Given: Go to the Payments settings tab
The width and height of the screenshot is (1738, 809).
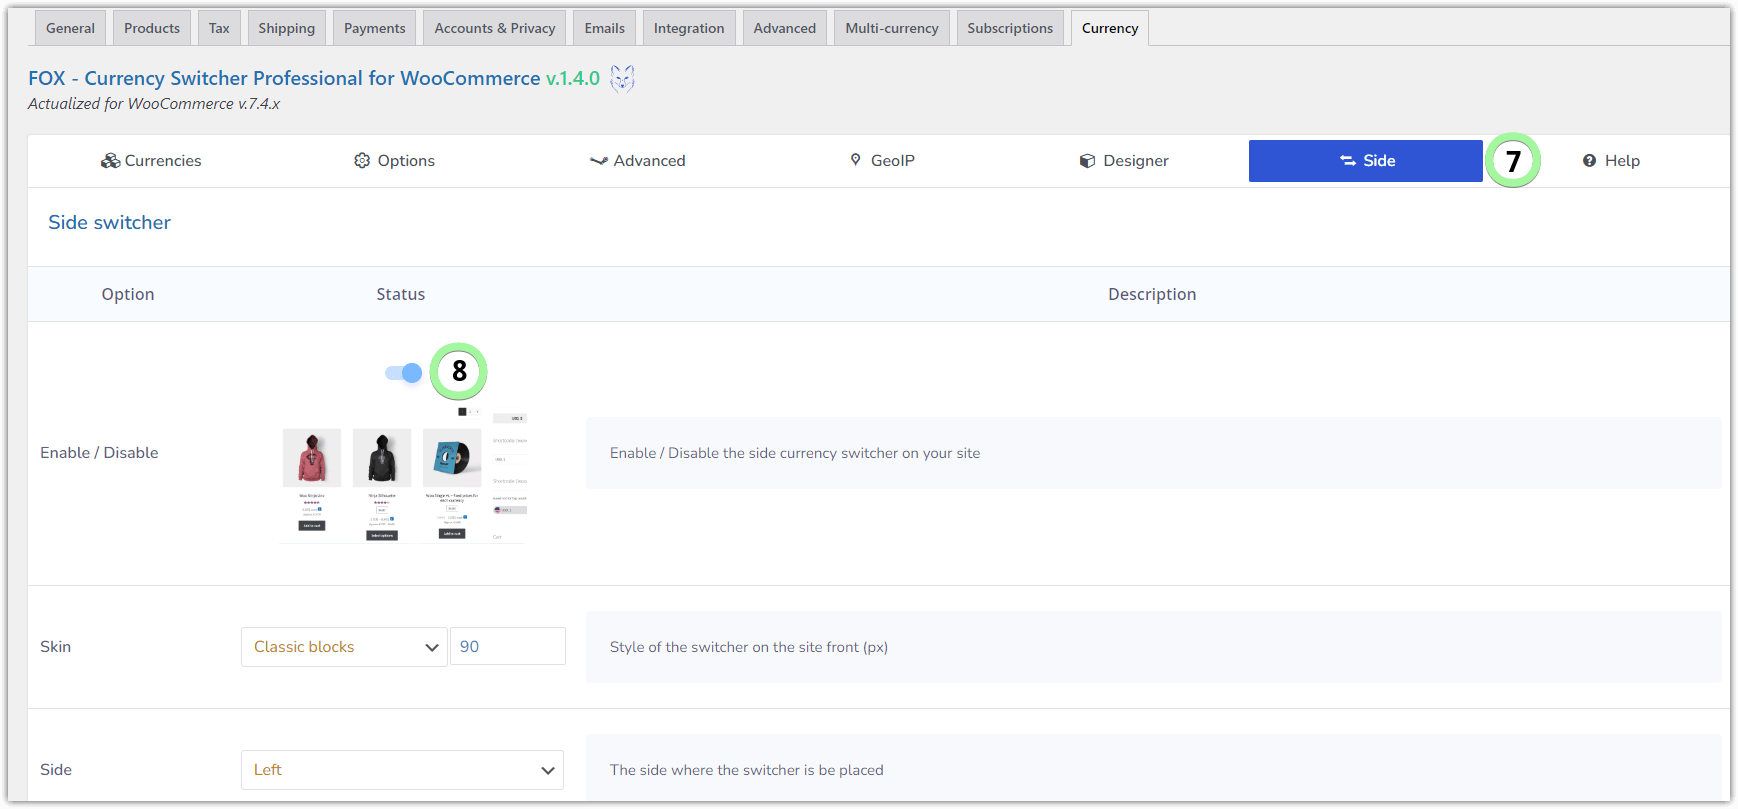Looking at the screenshot, I should pos(375,28).
